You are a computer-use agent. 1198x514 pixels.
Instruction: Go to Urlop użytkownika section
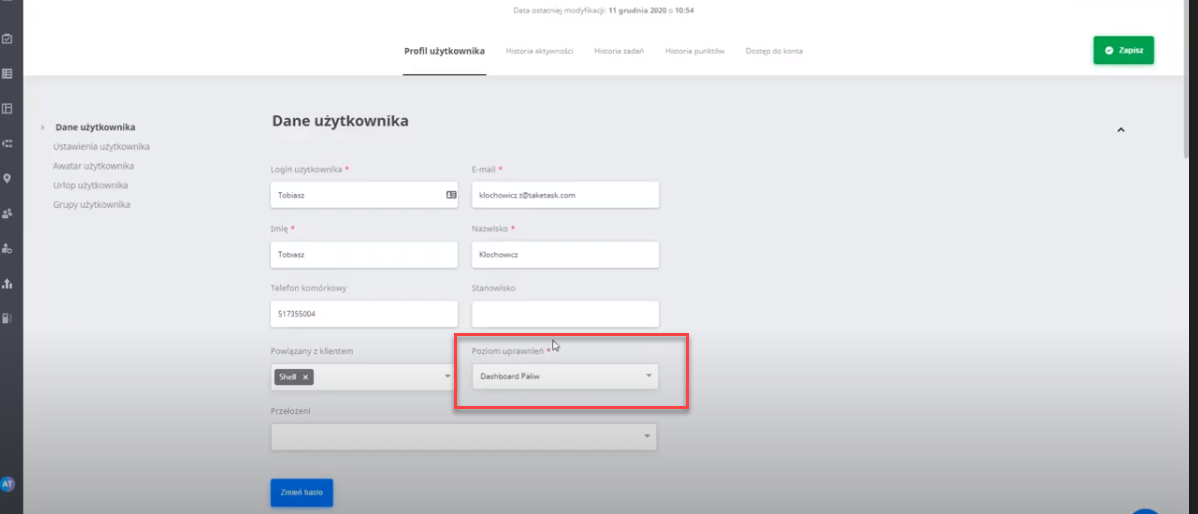(90, 185)
